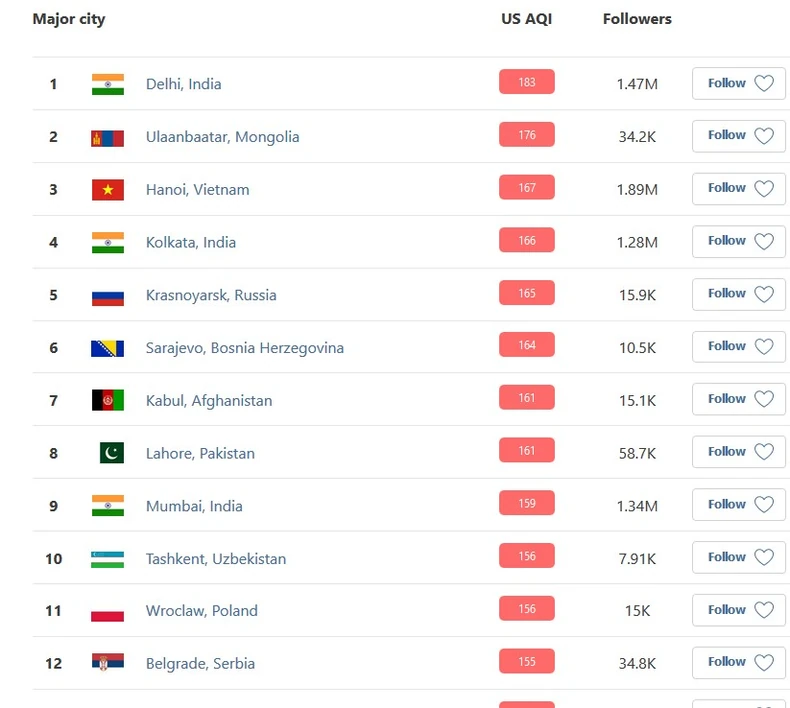Open Sarajevo, Bosnia Herzegovina link

pos(245,348)
